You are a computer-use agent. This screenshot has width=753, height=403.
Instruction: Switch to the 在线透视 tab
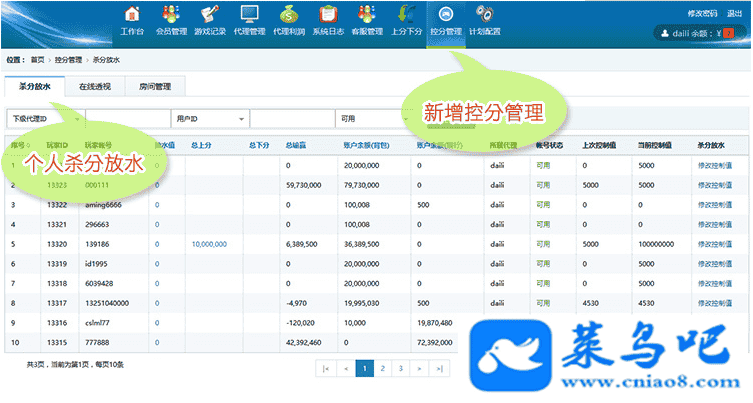point(96,87)
